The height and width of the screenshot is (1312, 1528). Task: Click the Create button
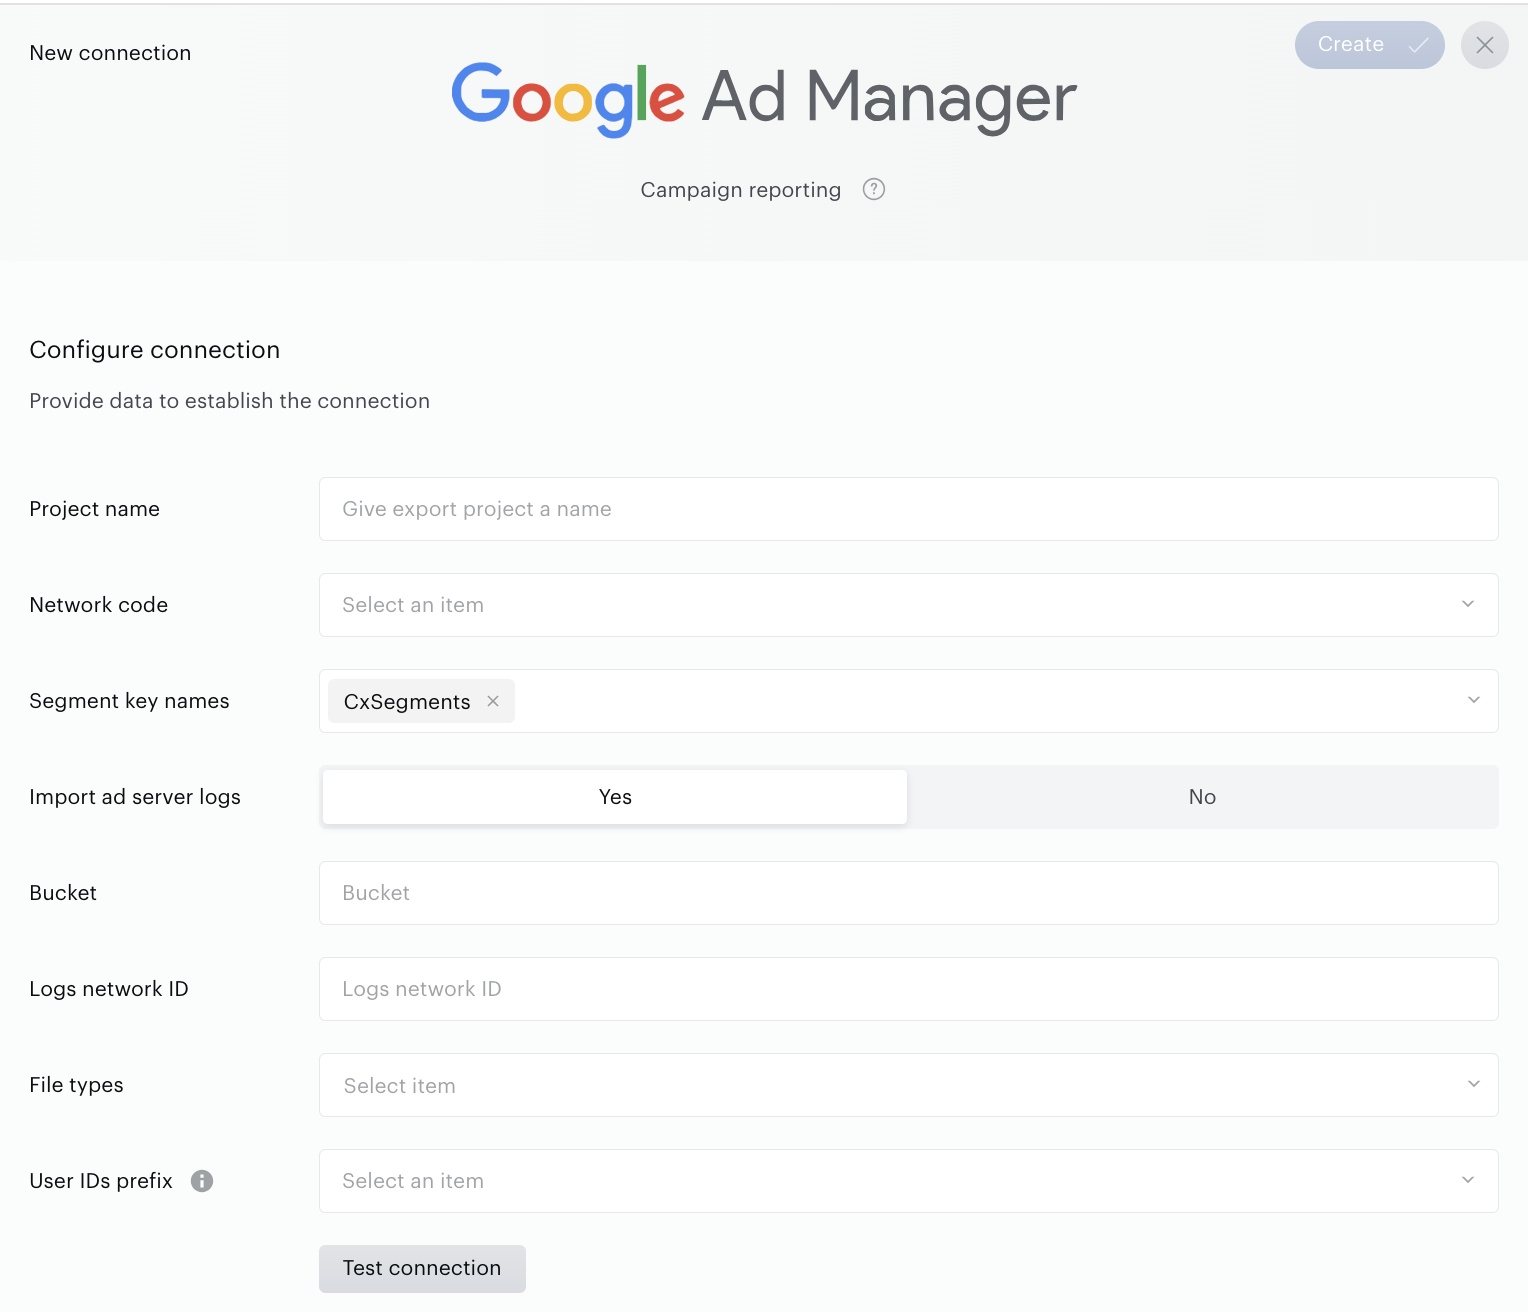1370,45
